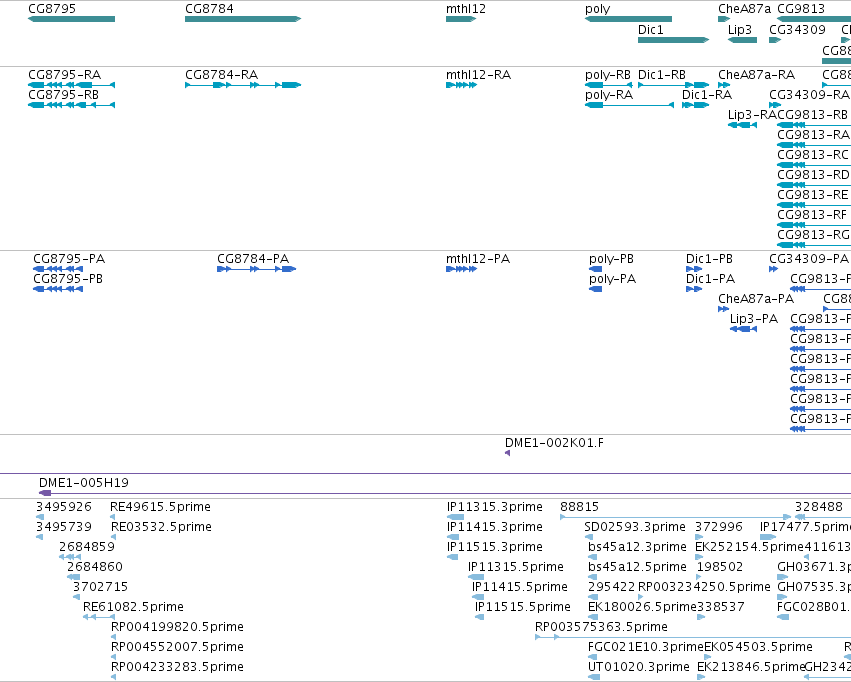This screenshot has width=851, height=682.
Task: Select the DME1-002K01.F feature label
Action: tap(554, 443)
